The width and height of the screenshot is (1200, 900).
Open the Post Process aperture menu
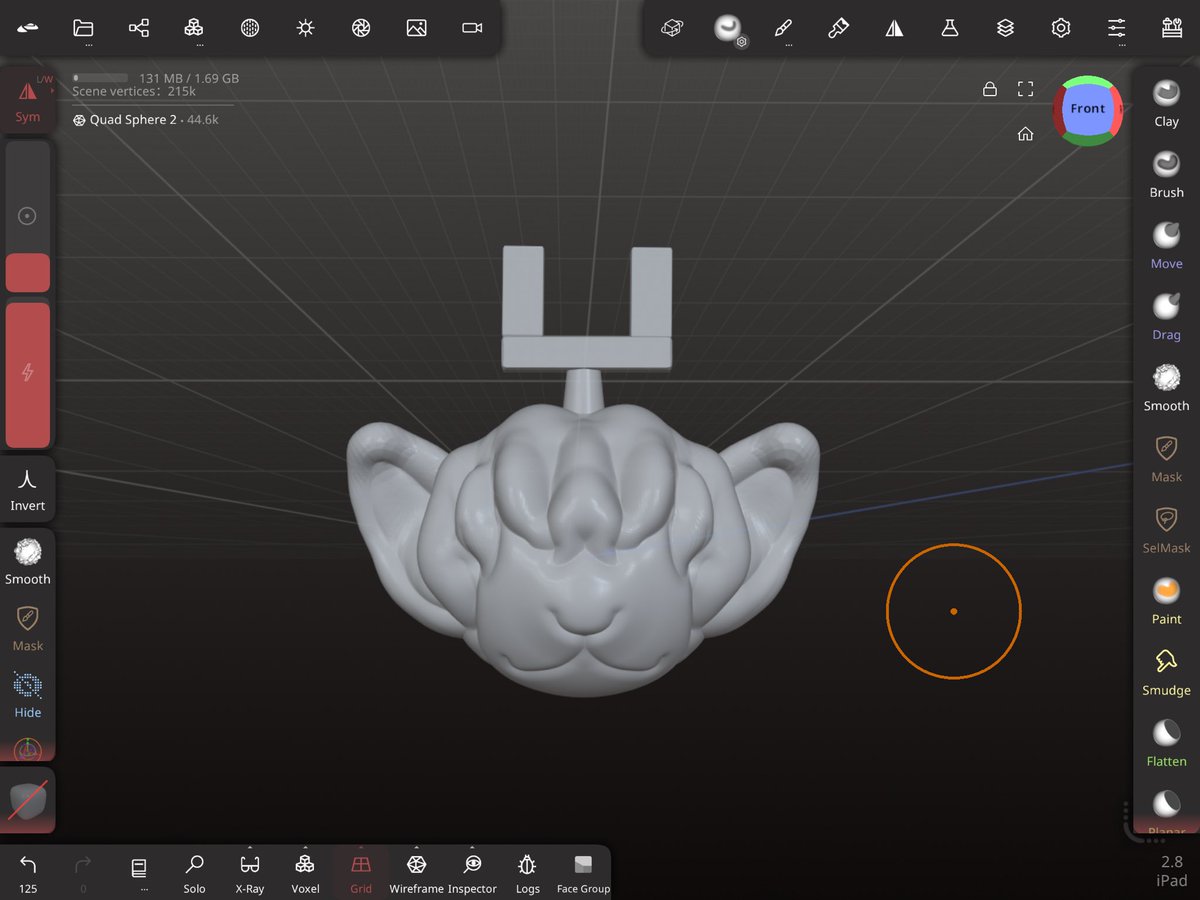click(361, 28)
